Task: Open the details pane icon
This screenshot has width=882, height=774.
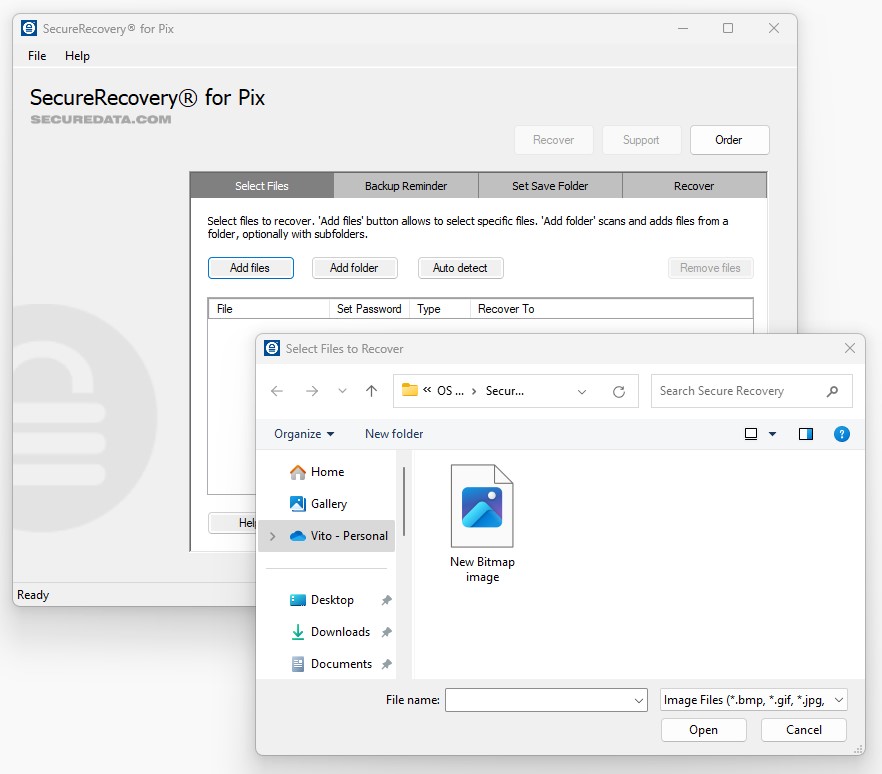Action: 805,434
